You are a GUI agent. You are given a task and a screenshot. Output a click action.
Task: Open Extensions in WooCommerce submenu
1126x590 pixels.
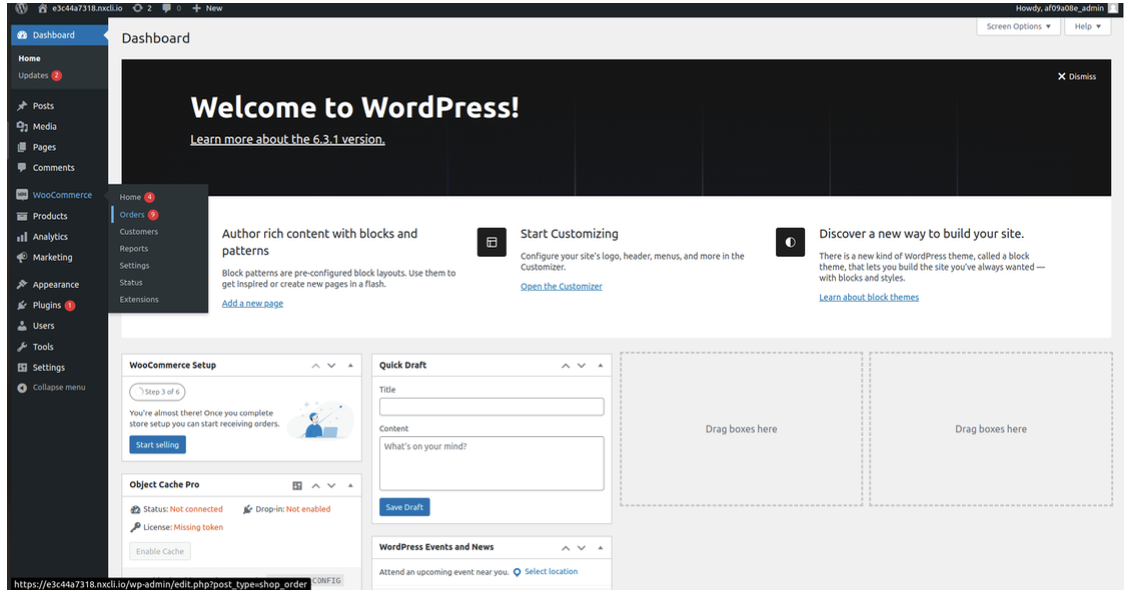pyautogui.click(x=139, y=299)
